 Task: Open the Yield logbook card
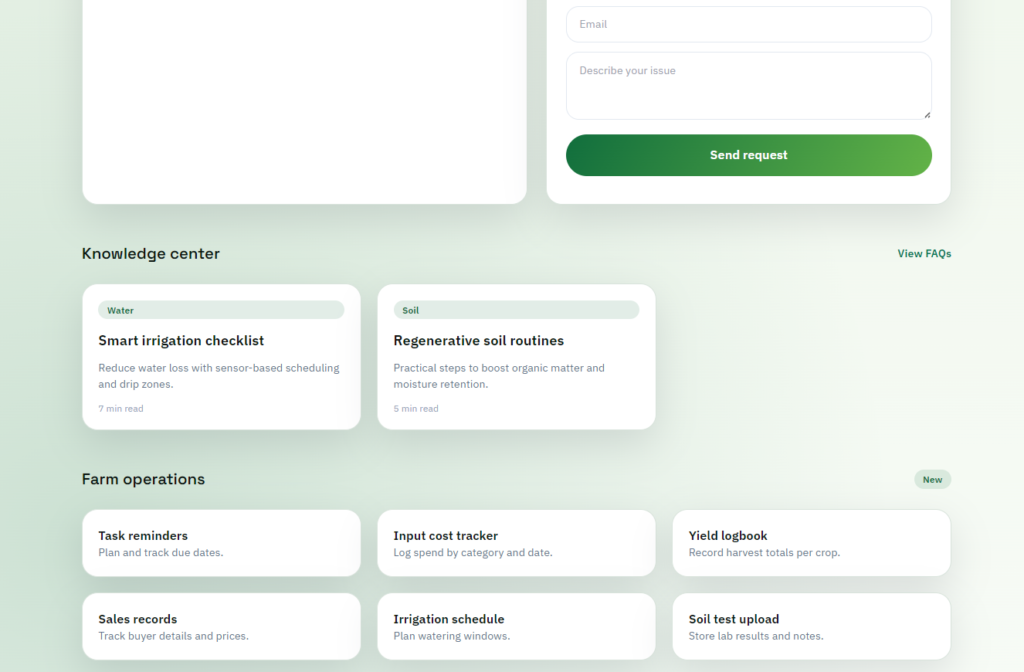pyautogui.click(x=811, y=542)
